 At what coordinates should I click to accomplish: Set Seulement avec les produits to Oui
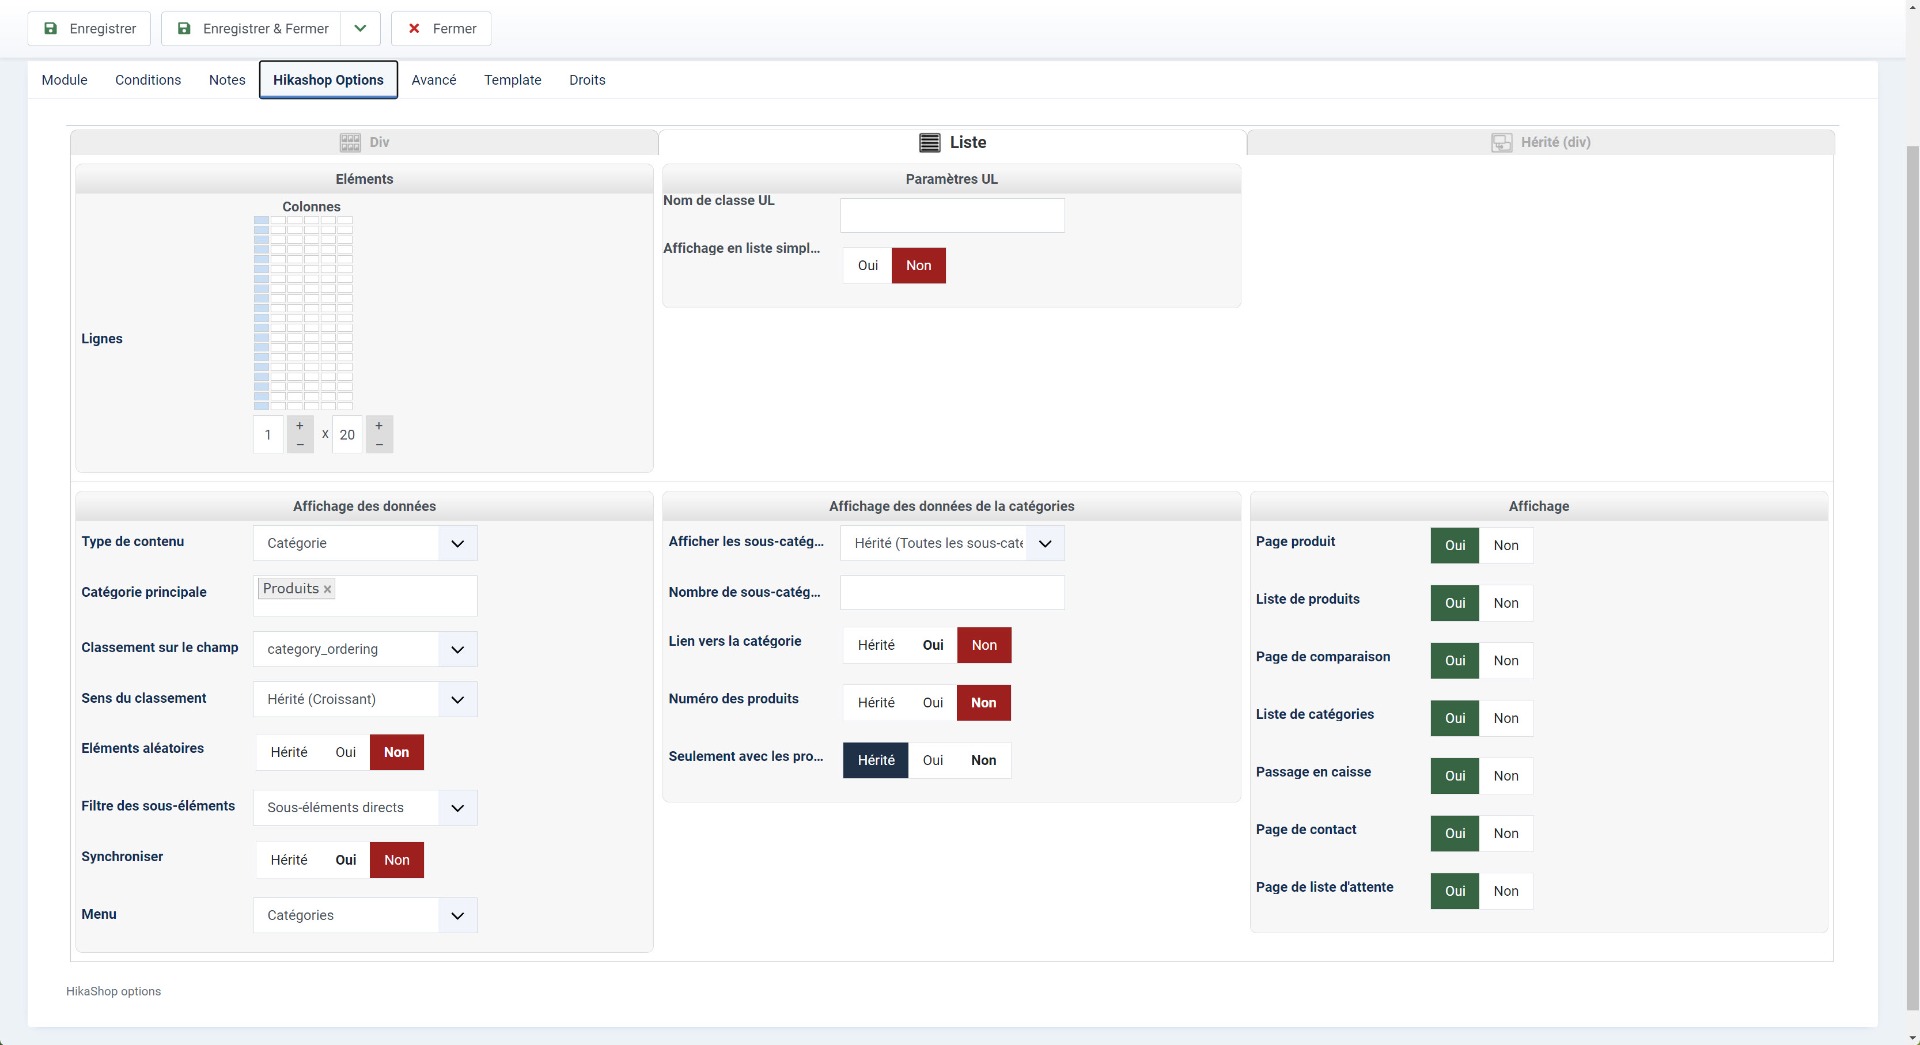(933, 761)
